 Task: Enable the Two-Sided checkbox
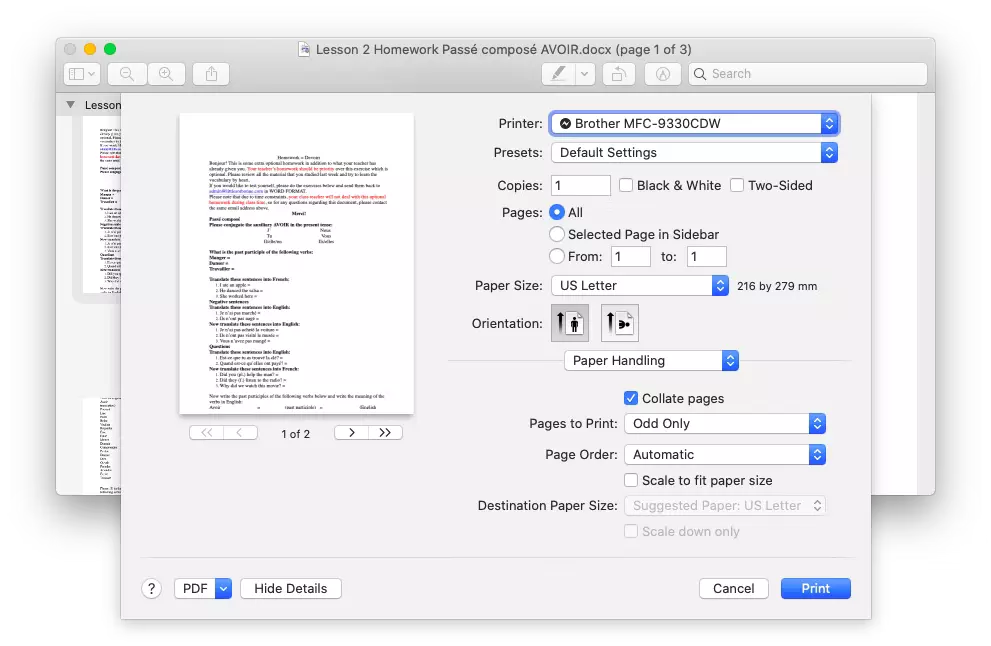click(x=736, y=185)
